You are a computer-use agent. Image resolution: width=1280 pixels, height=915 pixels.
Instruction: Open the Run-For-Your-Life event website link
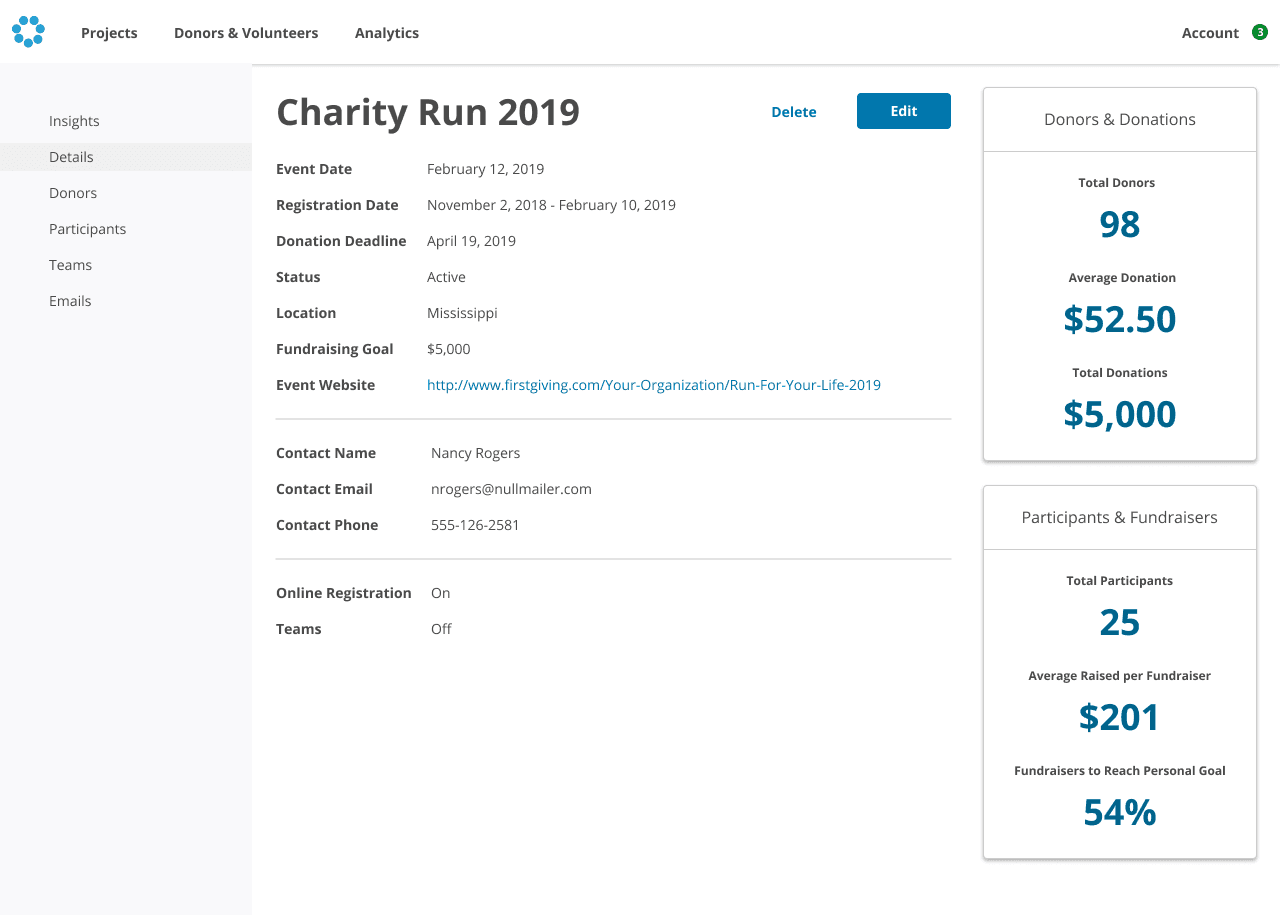654,384
